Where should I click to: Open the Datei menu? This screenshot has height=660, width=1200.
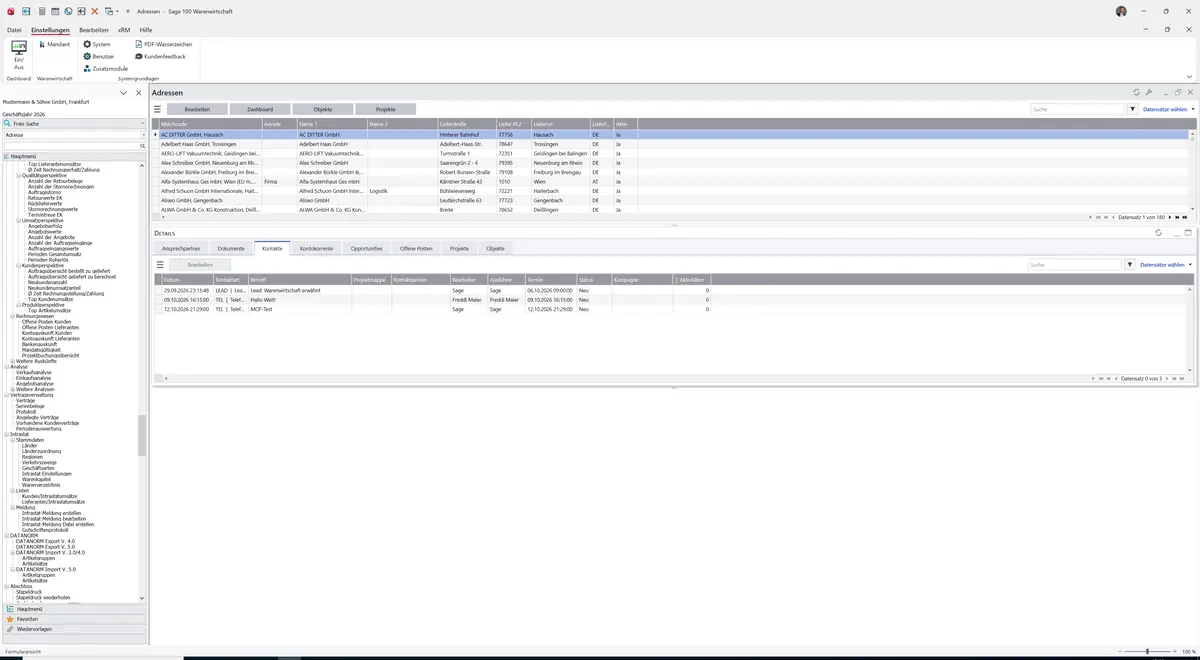coord(14,30)
